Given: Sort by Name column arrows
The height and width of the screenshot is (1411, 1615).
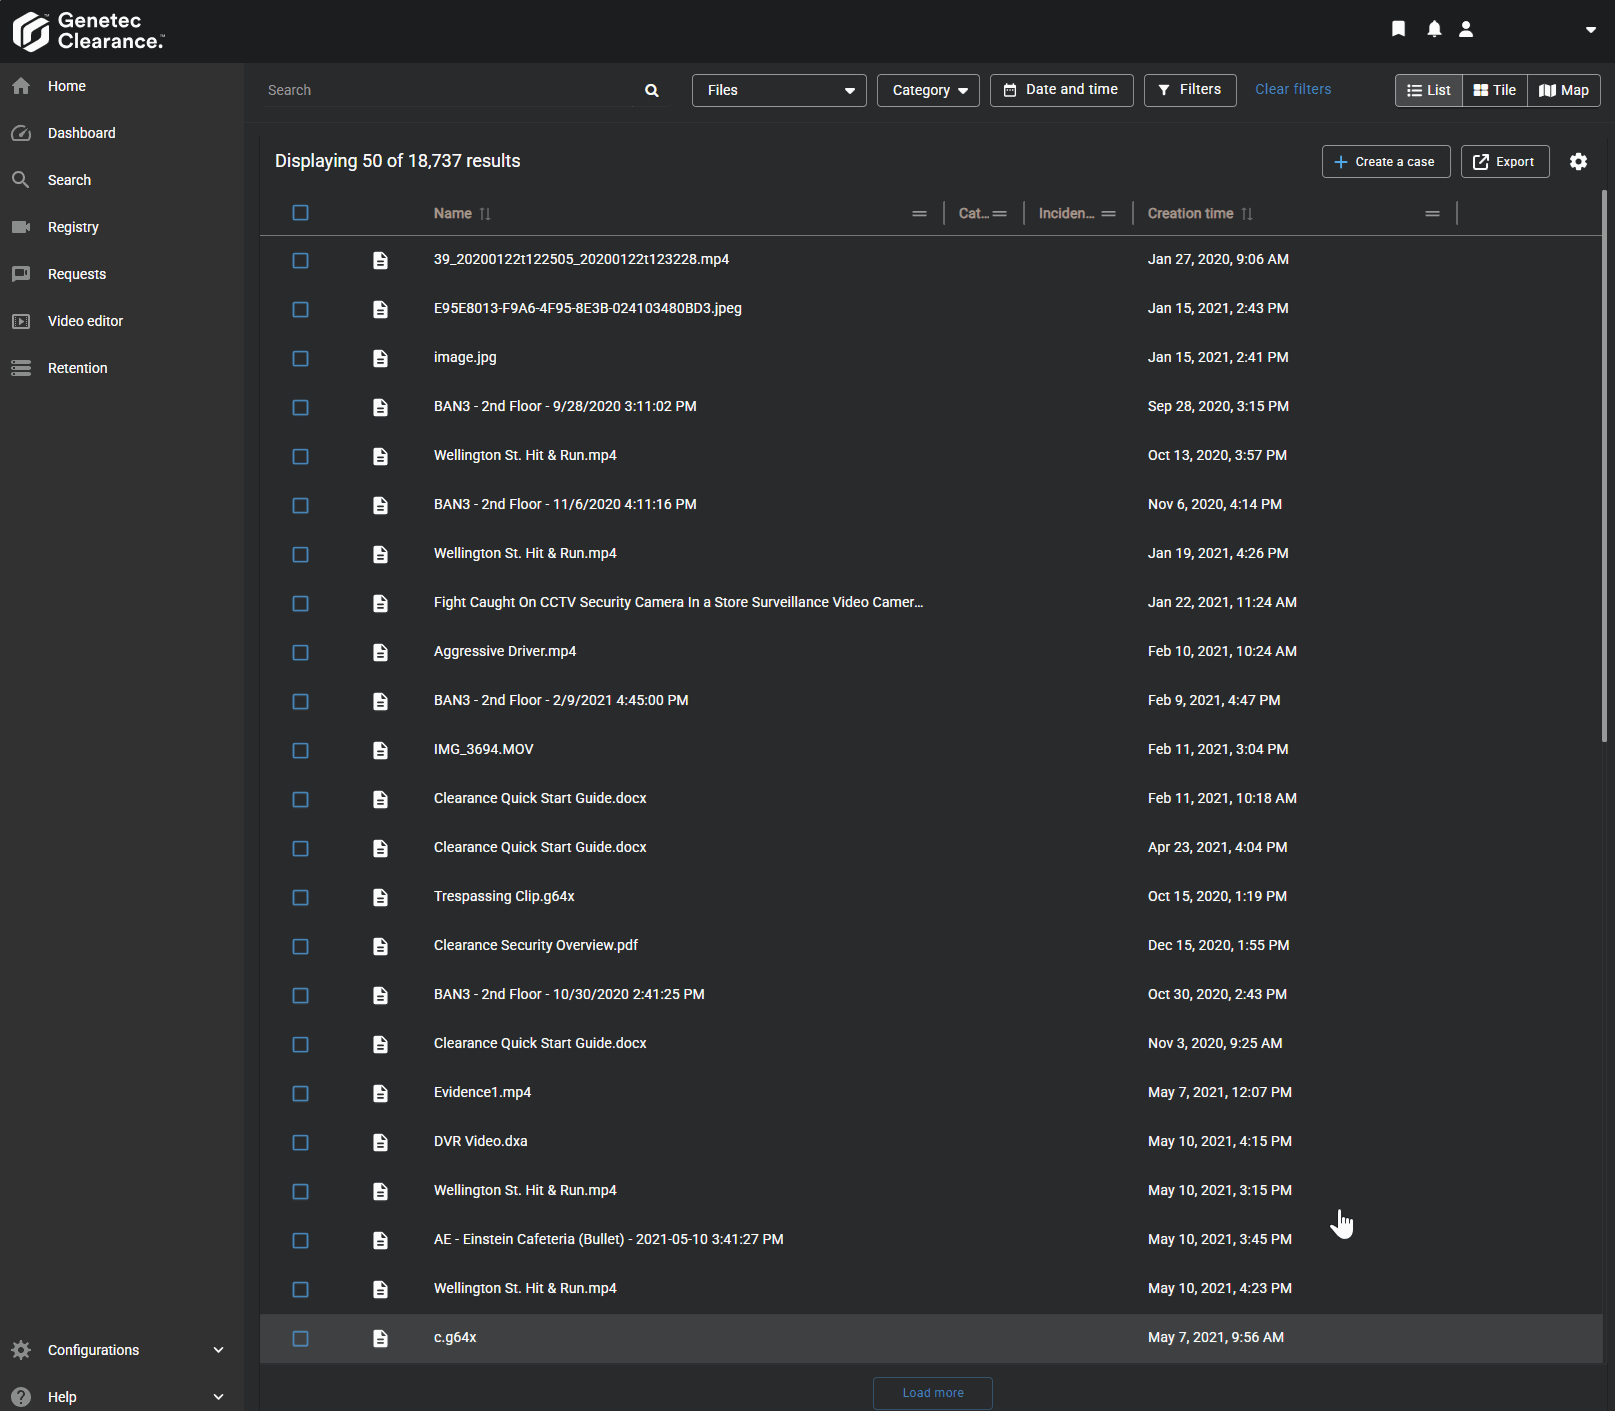Looking at the screenshot, I should tap(485, 214).
